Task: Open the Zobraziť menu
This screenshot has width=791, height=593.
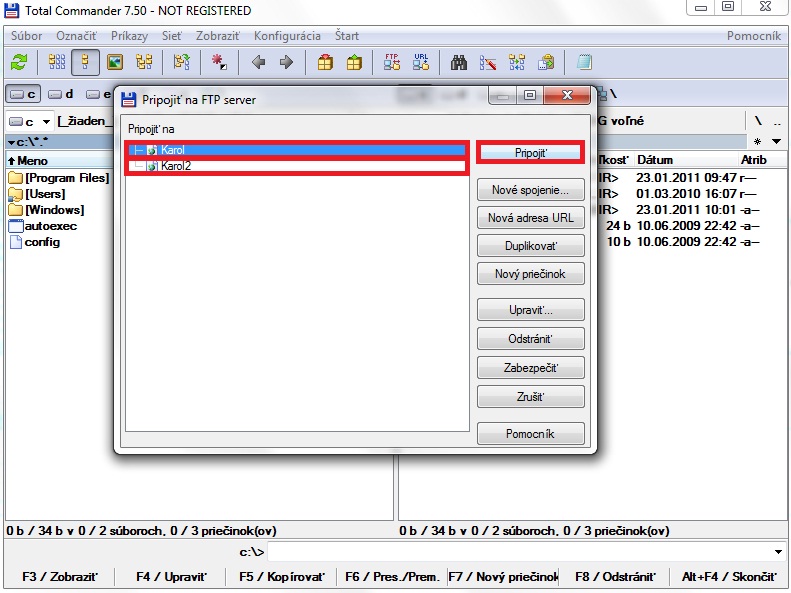Action: click(x=218, y=36)
